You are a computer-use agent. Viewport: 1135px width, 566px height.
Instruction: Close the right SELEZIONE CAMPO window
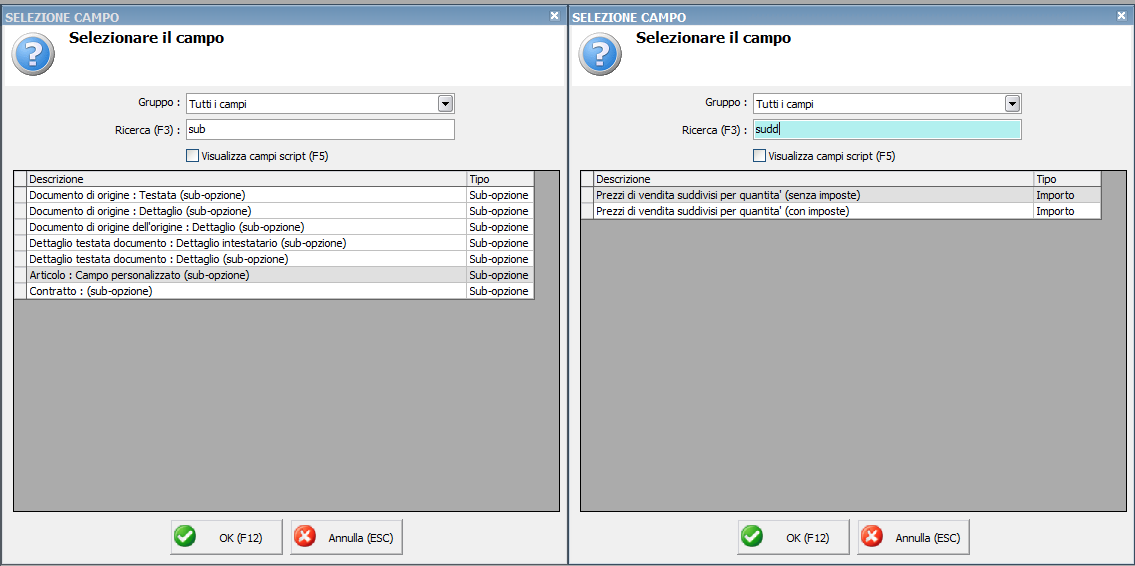1122,16
